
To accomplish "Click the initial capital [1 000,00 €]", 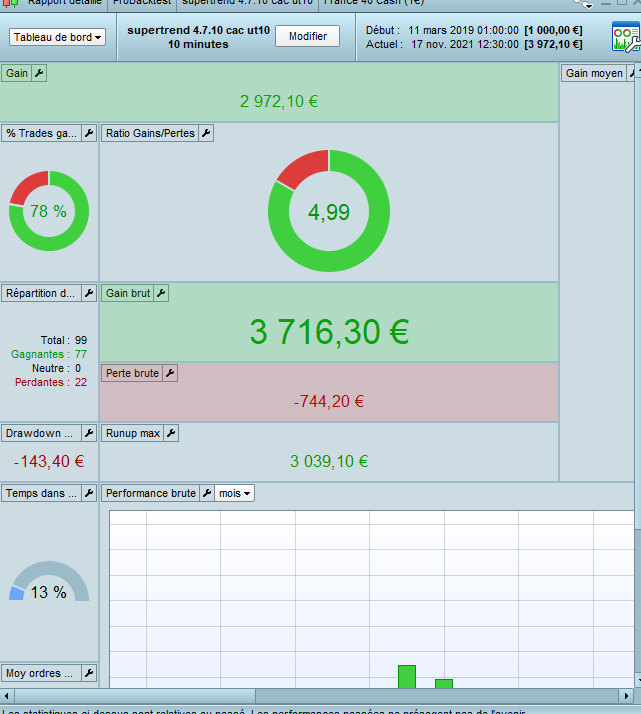I will coord(553,30).
